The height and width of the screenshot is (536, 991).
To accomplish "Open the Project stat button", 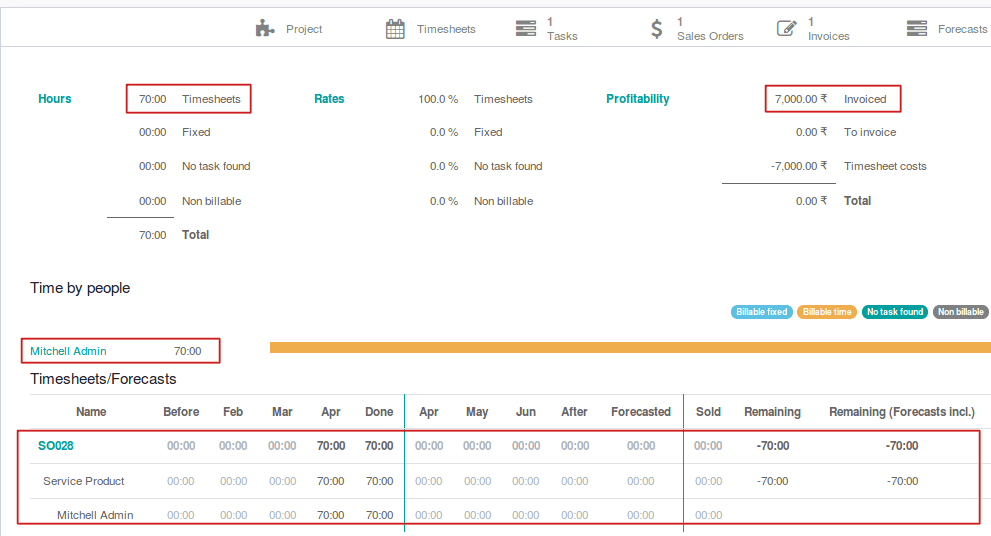I will click(x=289, y=29).
